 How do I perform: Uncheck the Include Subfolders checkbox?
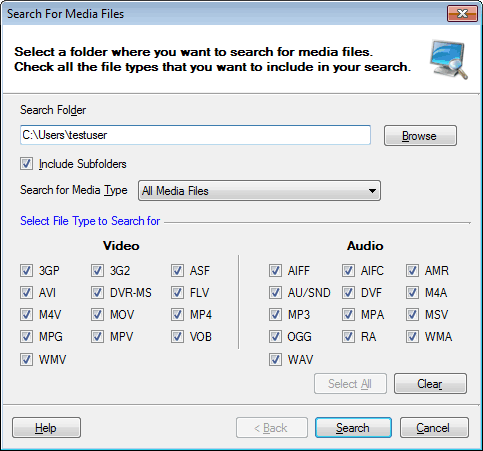(26, 164)
